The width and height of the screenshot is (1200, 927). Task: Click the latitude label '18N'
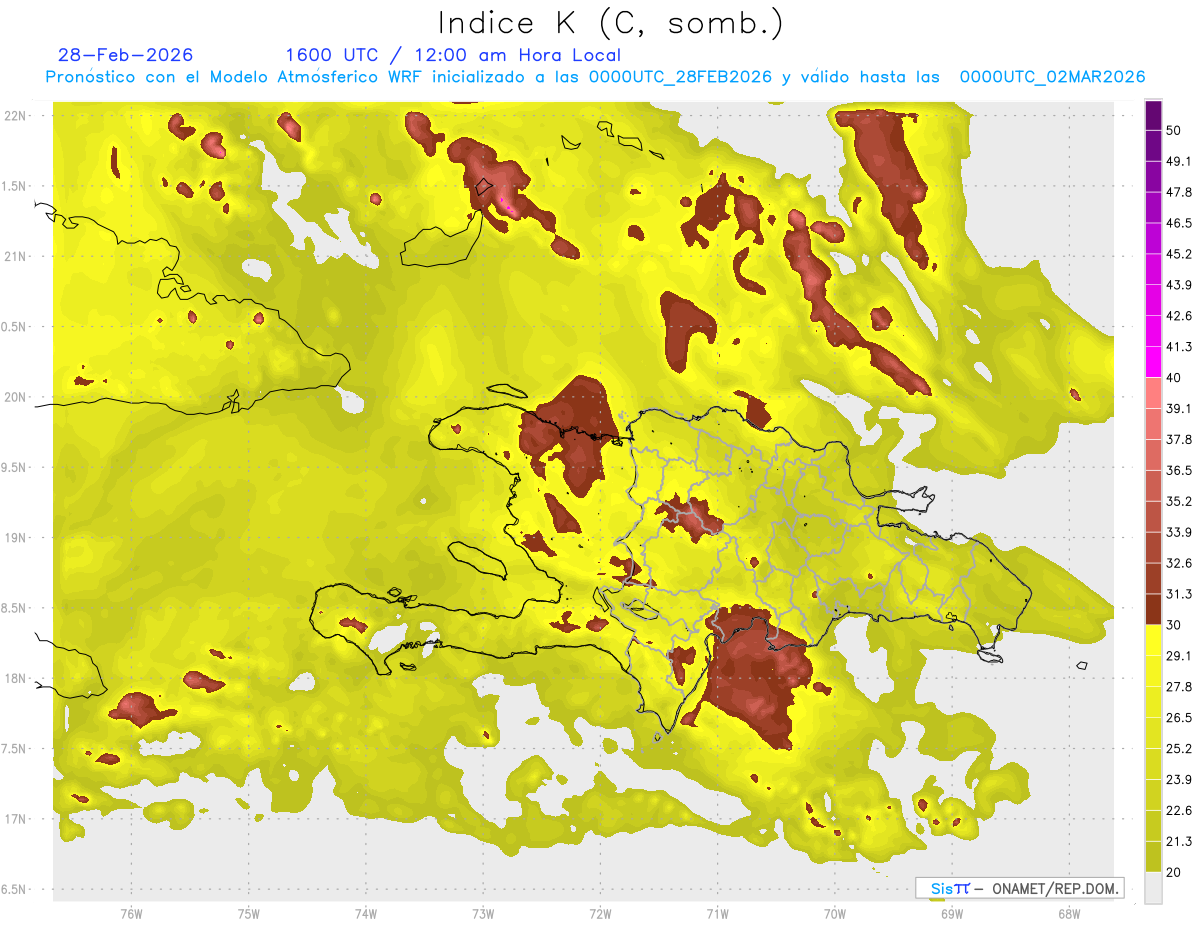click(14, 679)
